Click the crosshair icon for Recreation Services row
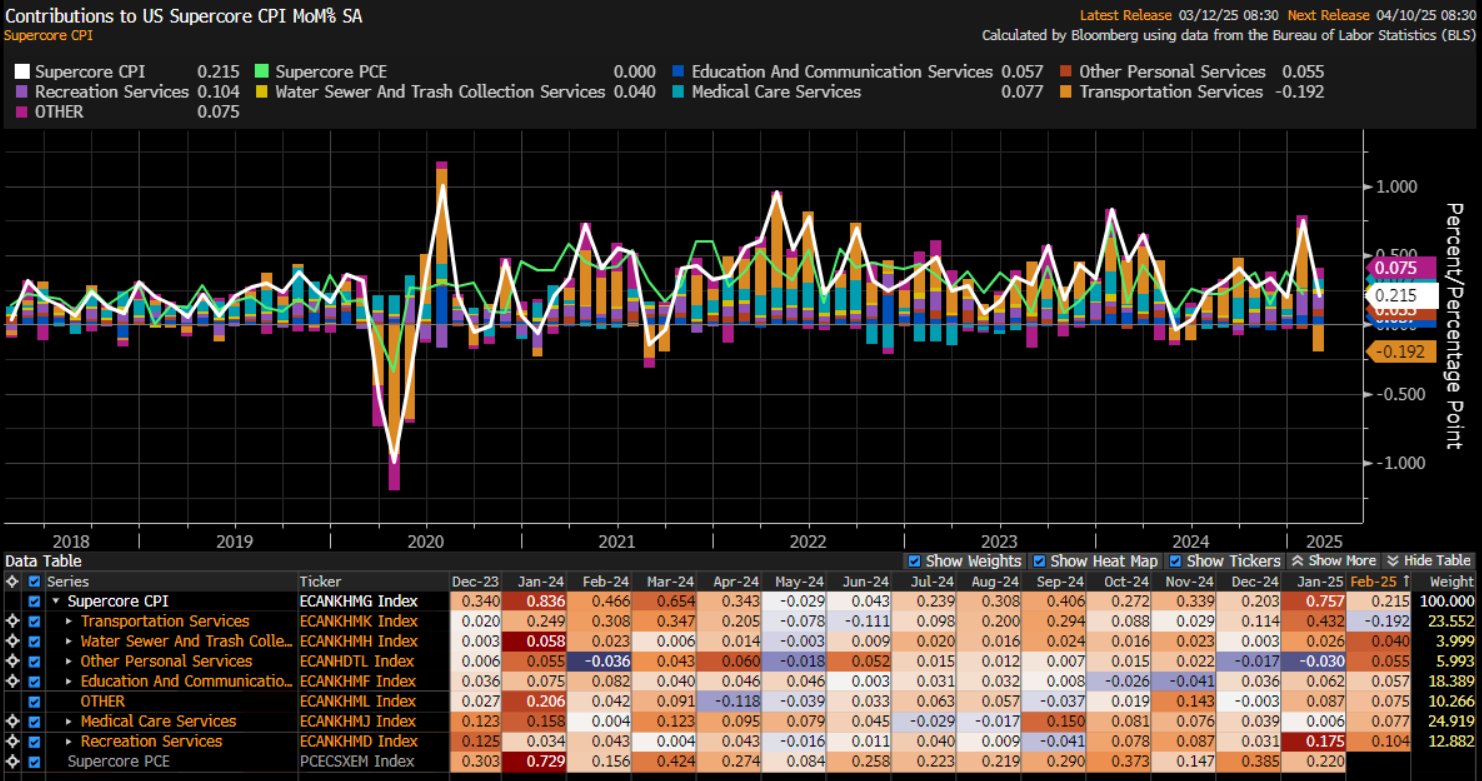The width and height of the screenshot is (1482, 781). (x=12, y=741)
